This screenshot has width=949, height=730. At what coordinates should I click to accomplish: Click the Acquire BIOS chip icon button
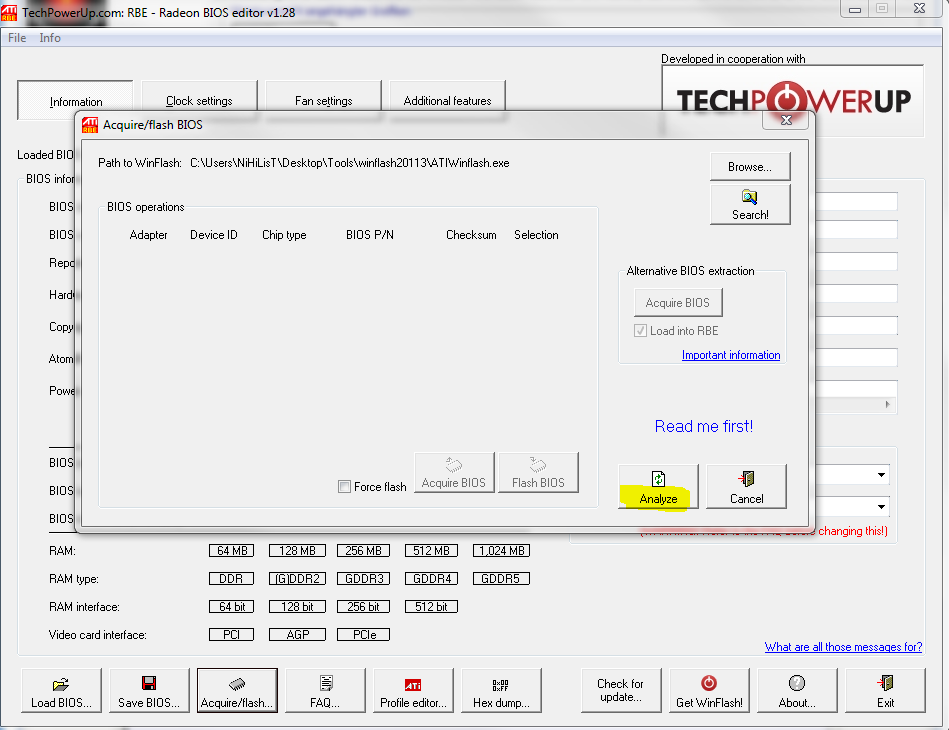(454, 473)
